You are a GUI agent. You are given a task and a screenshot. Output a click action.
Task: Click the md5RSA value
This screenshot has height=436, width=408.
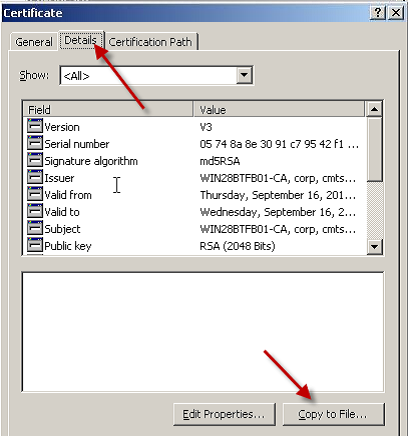[220, 161]
